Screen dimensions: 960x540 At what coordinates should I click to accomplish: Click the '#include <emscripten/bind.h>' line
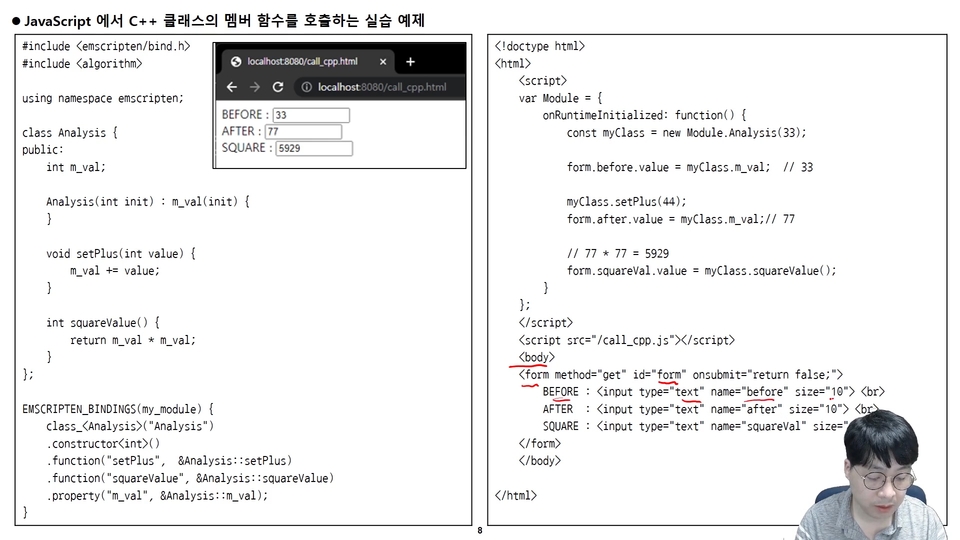pos(106,47)
